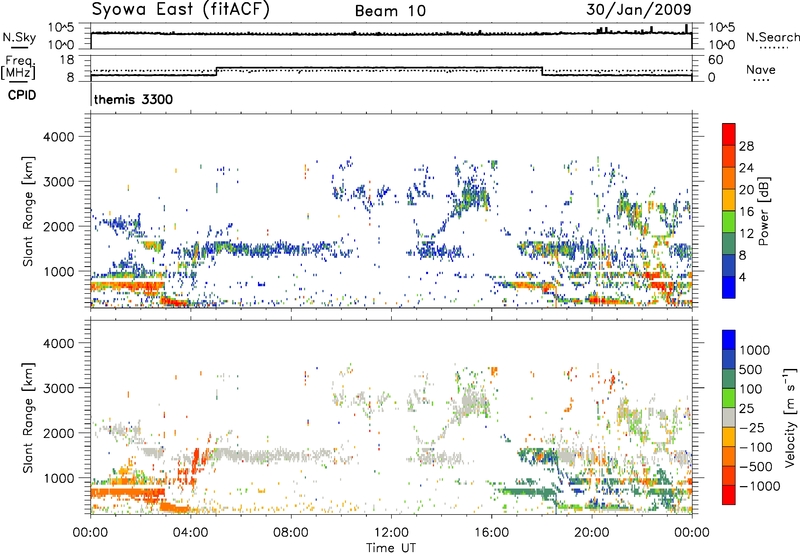This screenshot has height=554, width=800.
Task: Click the '28' tick on Power colorbar
Action: [746, 146]
